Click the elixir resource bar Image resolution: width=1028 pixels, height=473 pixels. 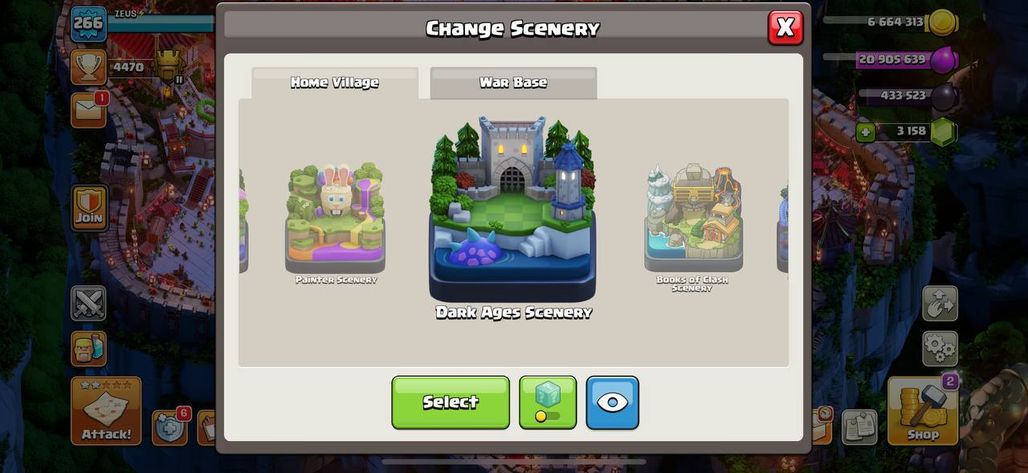(x=906, y=59)
